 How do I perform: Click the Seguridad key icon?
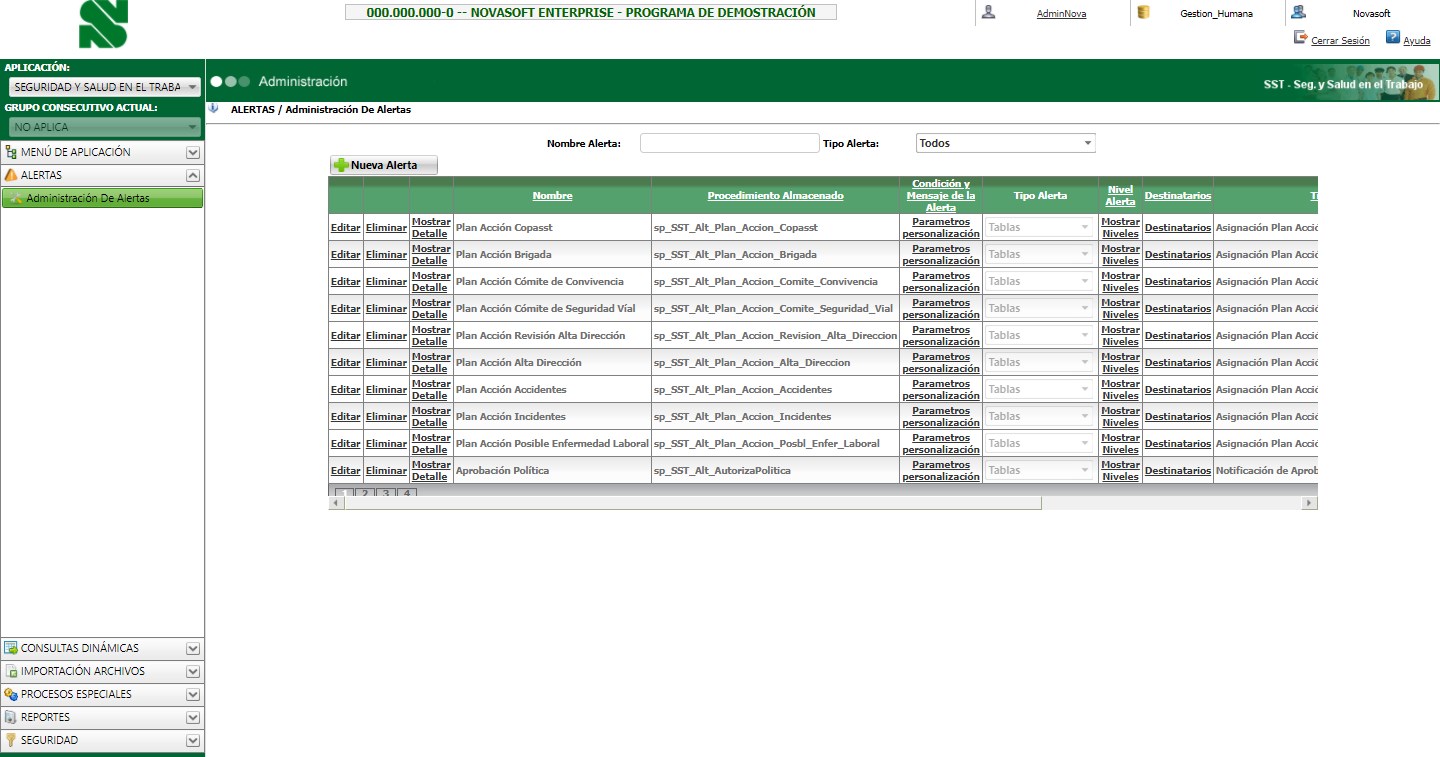[11, 740]
